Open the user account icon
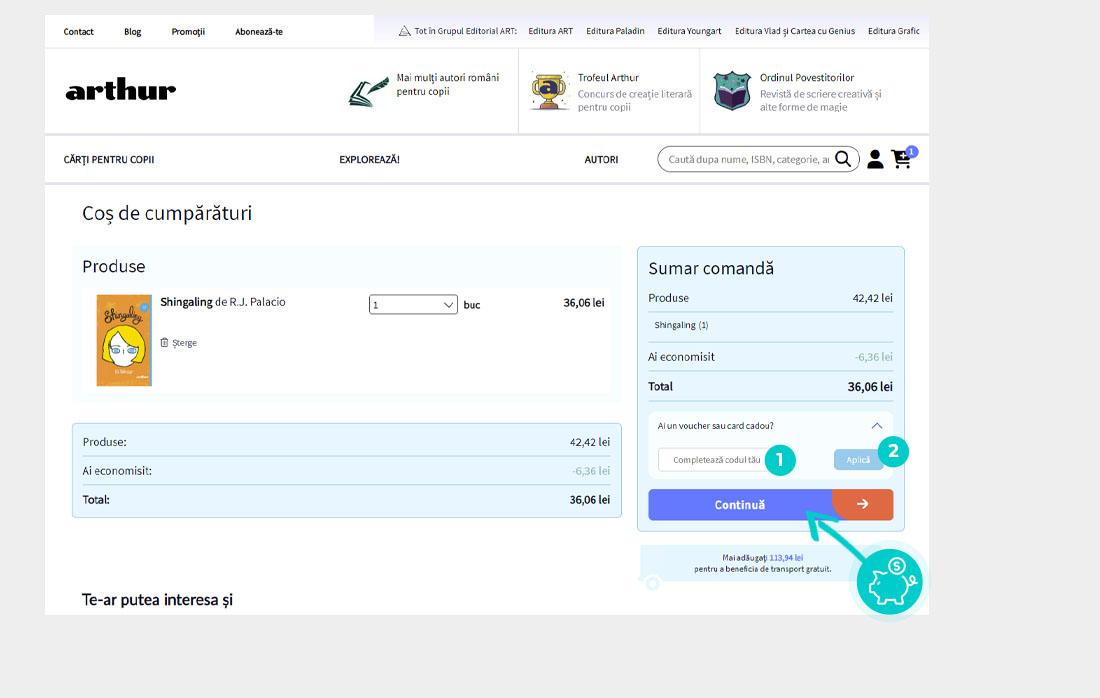This screenshot has height=698, width=1100. click(875, 159)
